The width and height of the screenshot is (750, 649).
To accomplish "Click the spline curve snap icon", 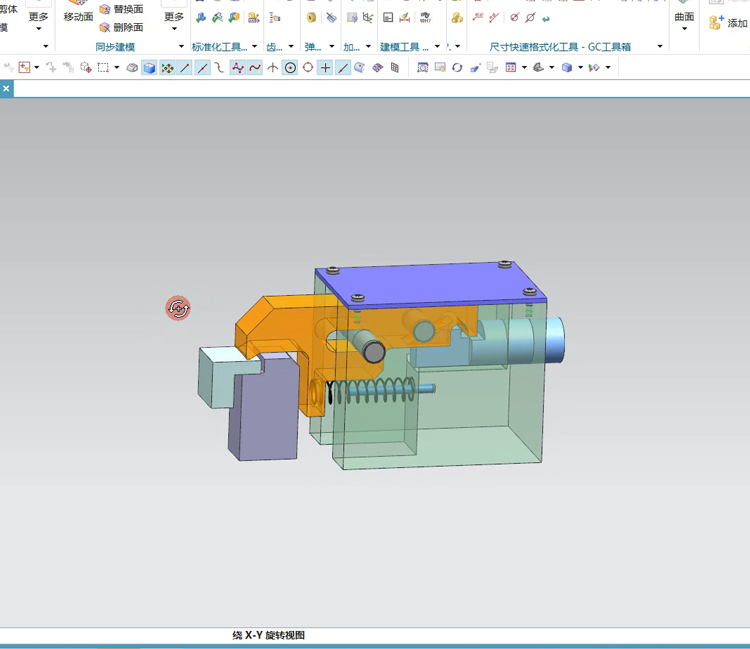I will click(255, 68).
